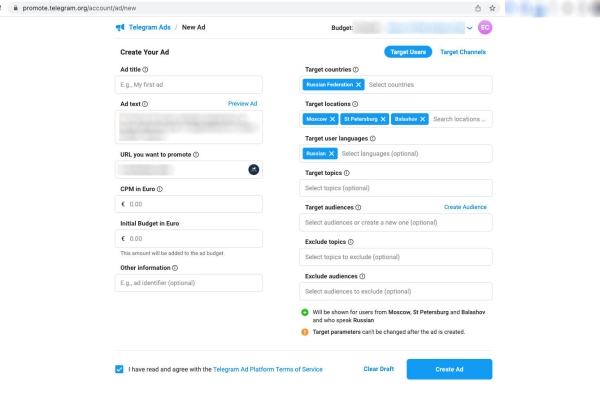Click the New Ad breadcrumb text
The width and height of the screenshot is (600, 401).
coord(194,28)
